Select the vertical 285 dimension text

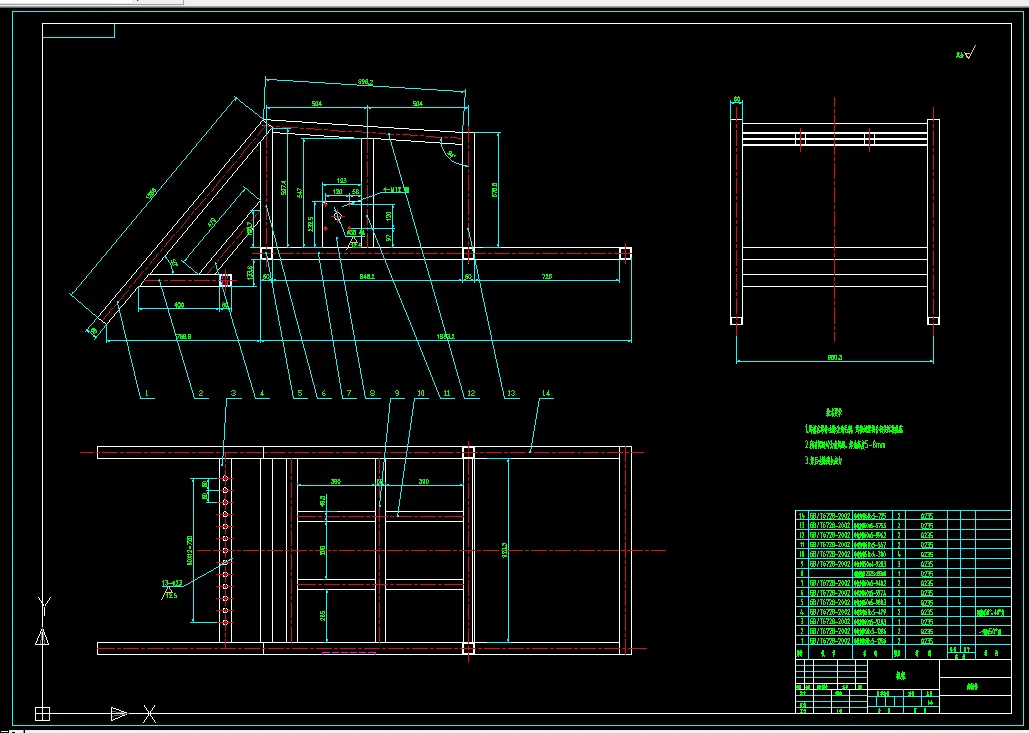click(x=322, y=616)
